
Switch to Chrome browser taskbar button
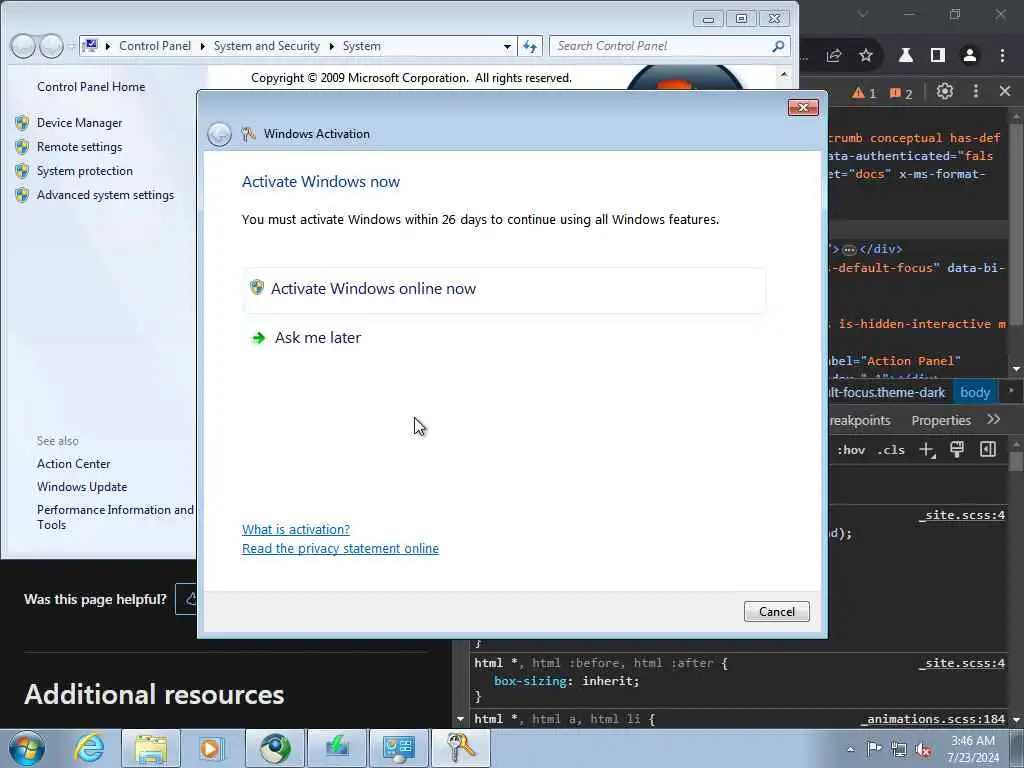[x=276, y=748]
